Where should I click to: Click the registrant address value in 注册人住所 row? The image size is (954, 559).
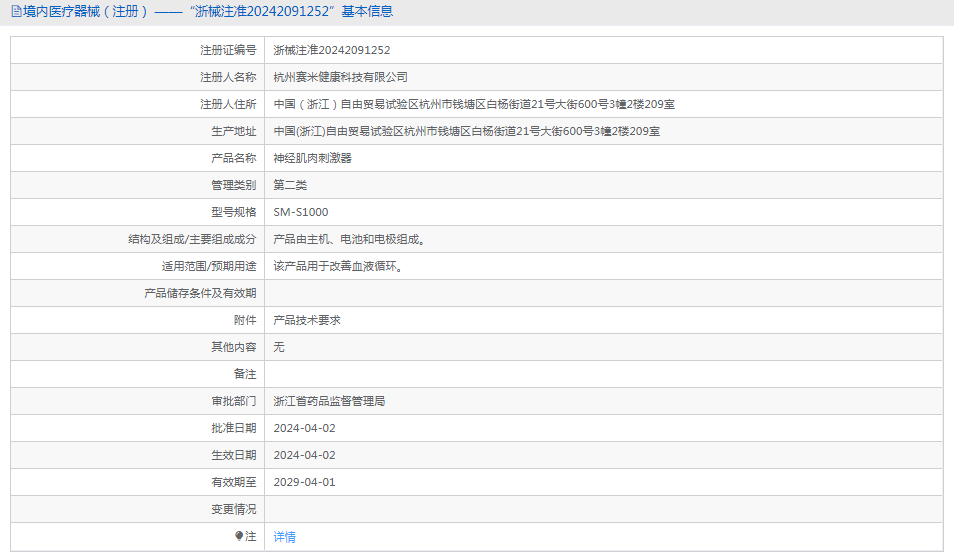click(x=474, y=104)
